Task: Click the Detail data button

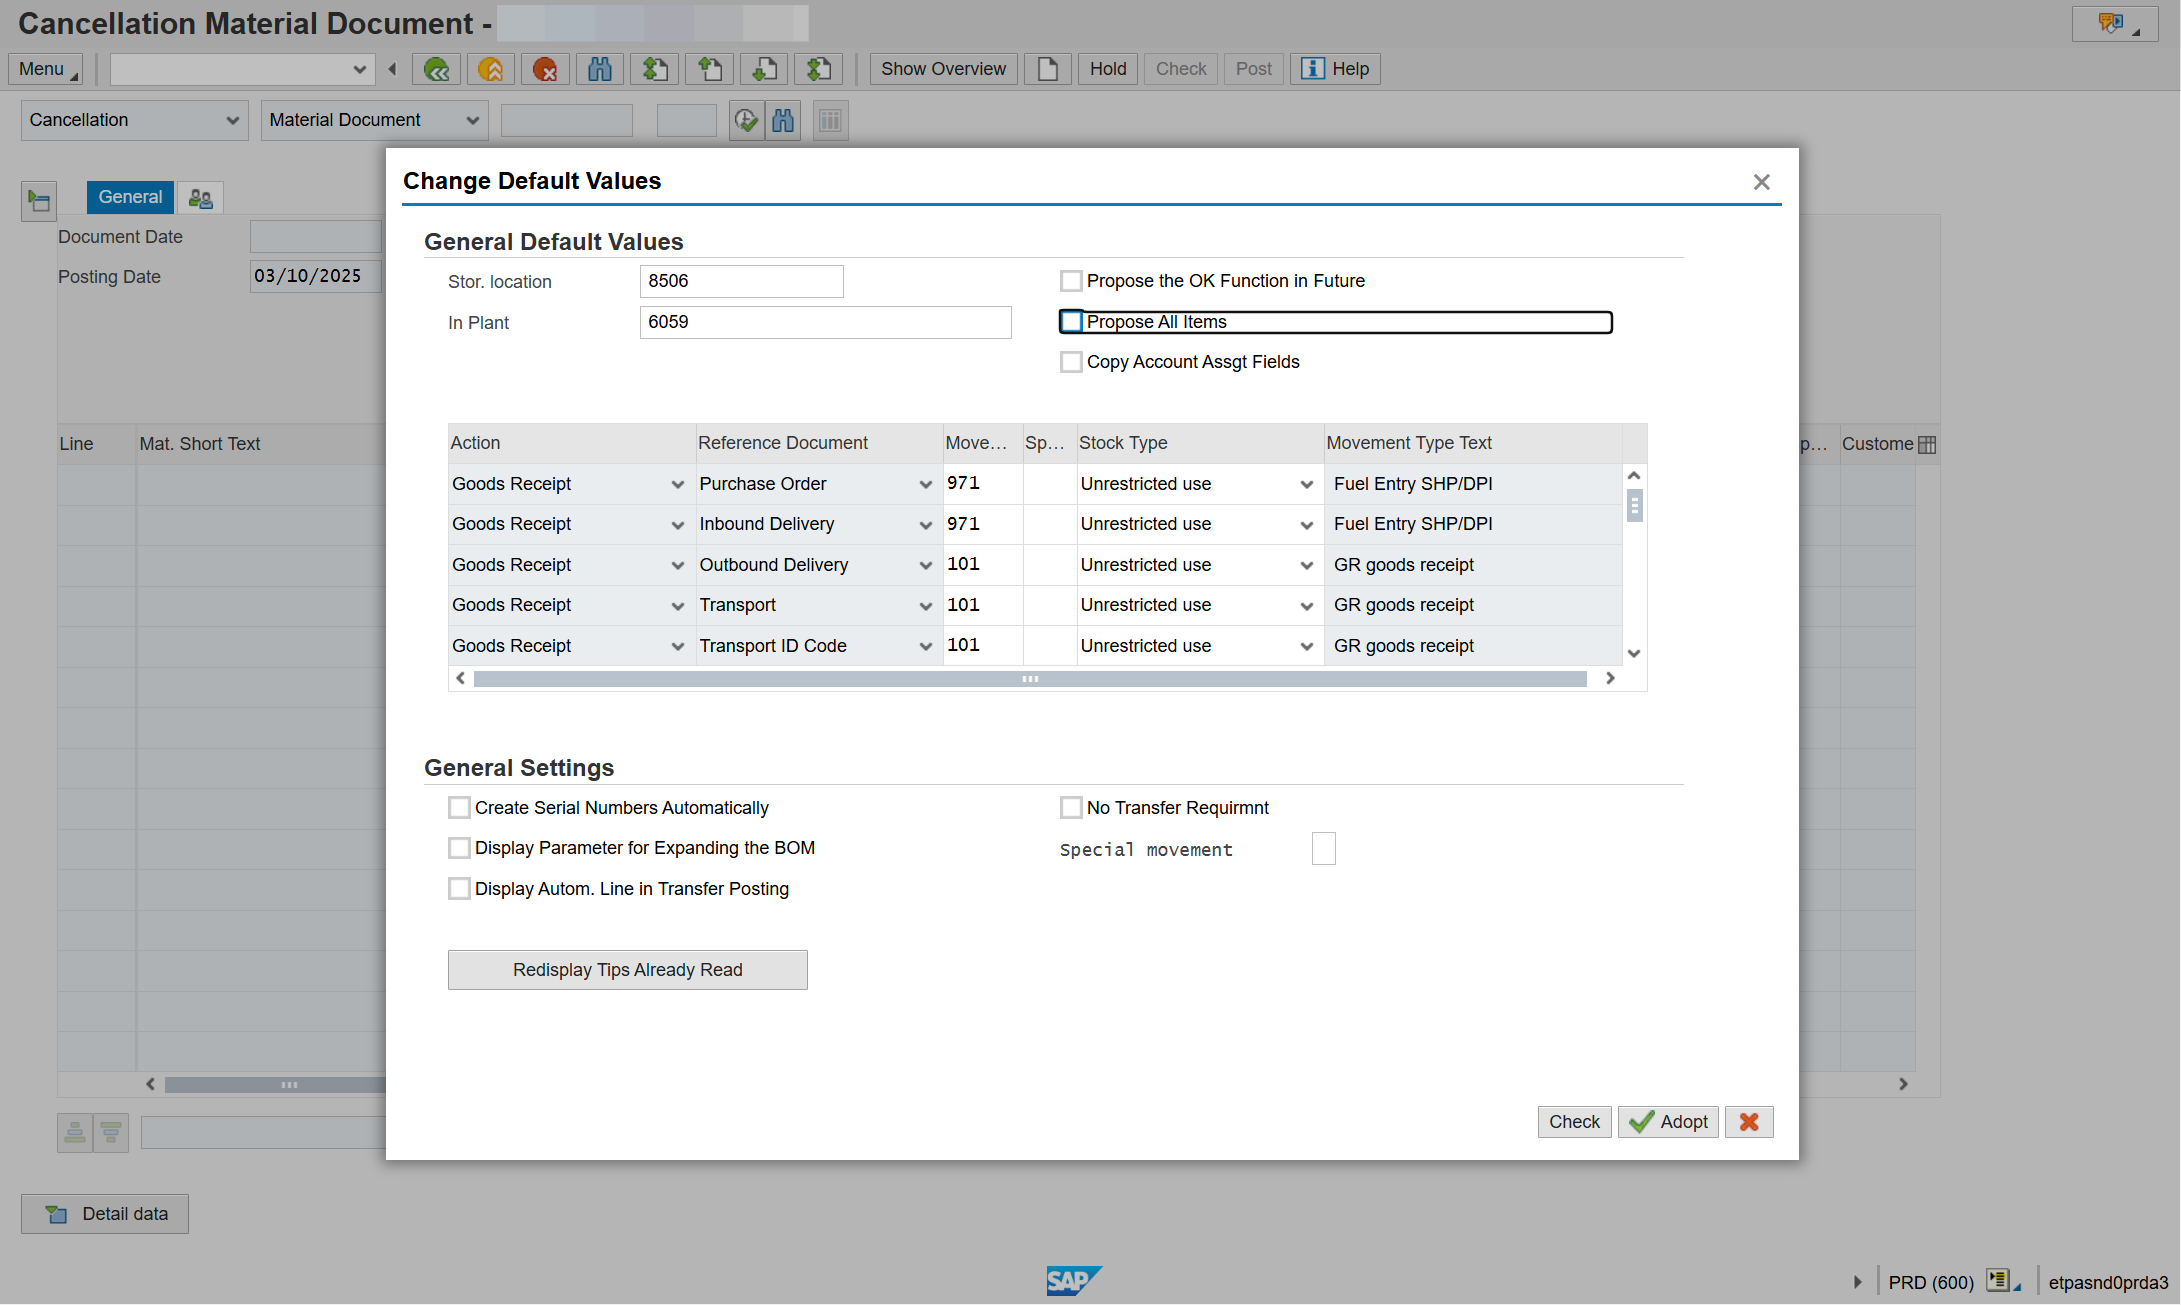Action: (x=105, y=1214)
